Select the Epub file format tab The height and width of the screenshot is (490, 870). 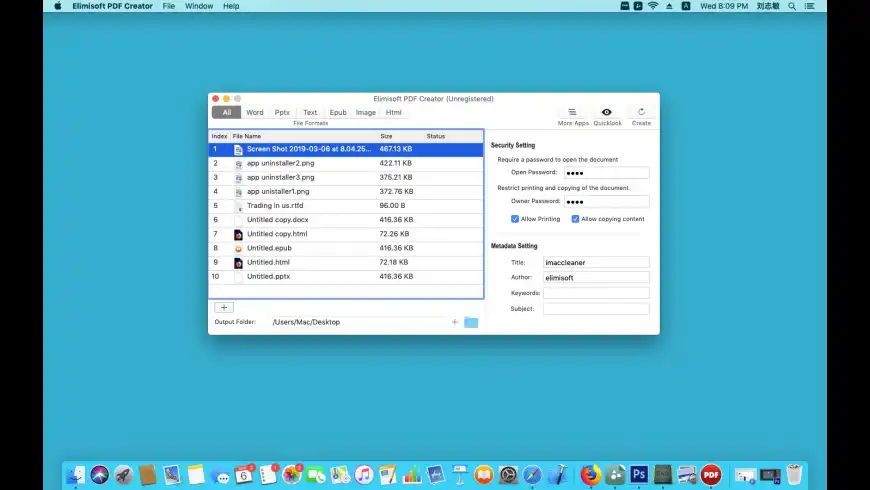pyautogui.click(x=338, y=112)
